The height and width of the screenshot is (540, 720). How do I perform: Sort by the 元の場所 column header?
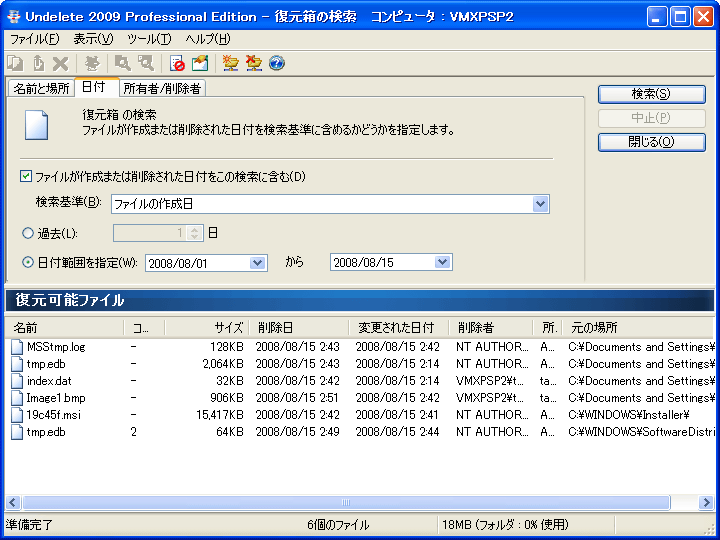(638, 327)
